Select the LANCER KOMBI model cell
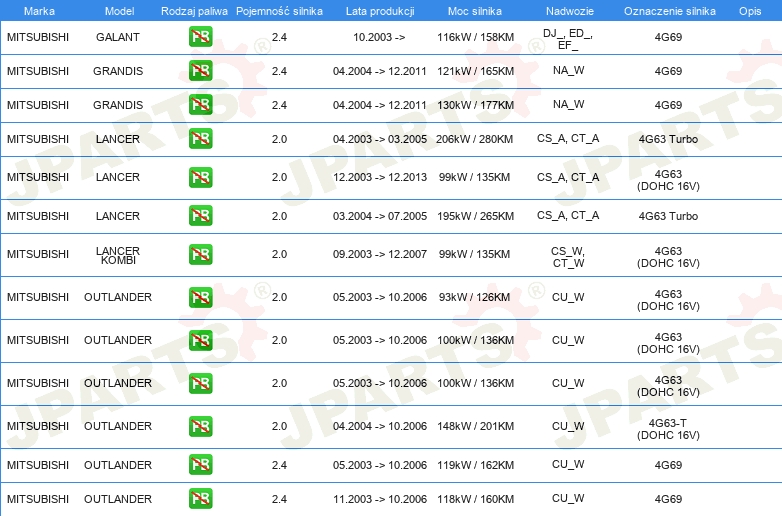The image size is (782, 516). tap(118, 255)
